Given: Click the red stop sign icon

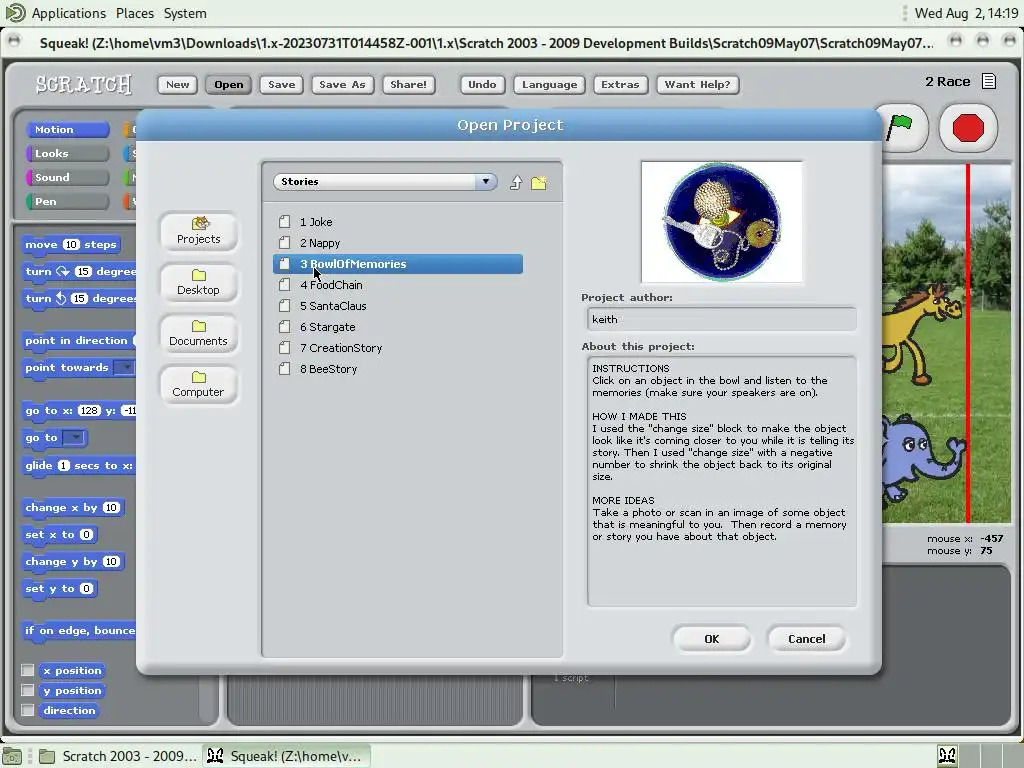Looking at the screenshot, I should coord(968,127).
